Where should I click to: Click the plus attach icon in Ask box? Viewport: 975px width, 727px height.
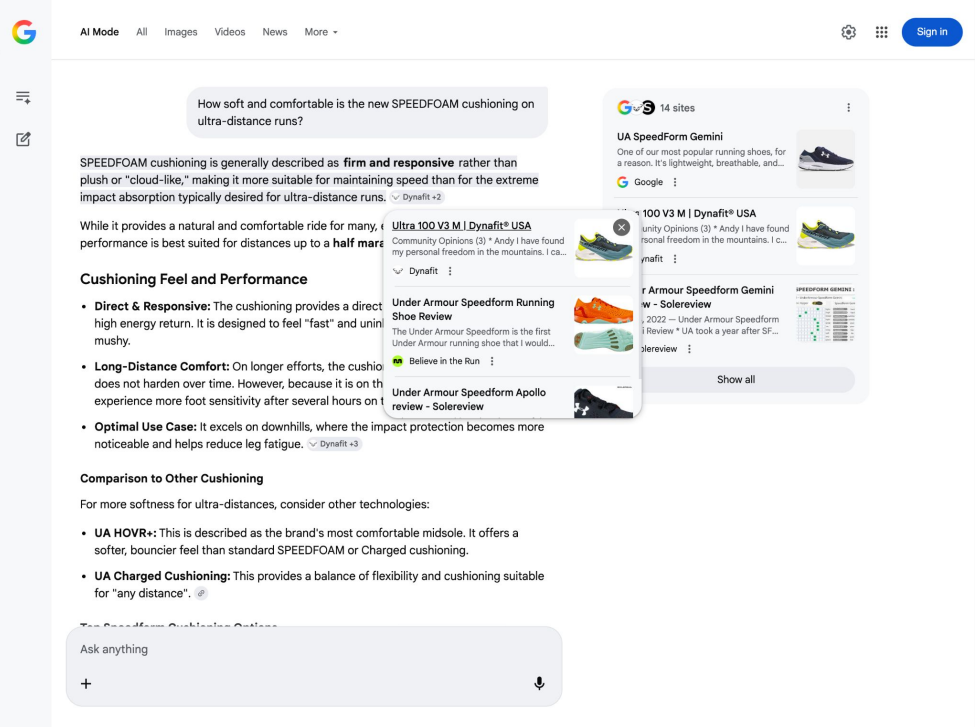coord(86,683)
